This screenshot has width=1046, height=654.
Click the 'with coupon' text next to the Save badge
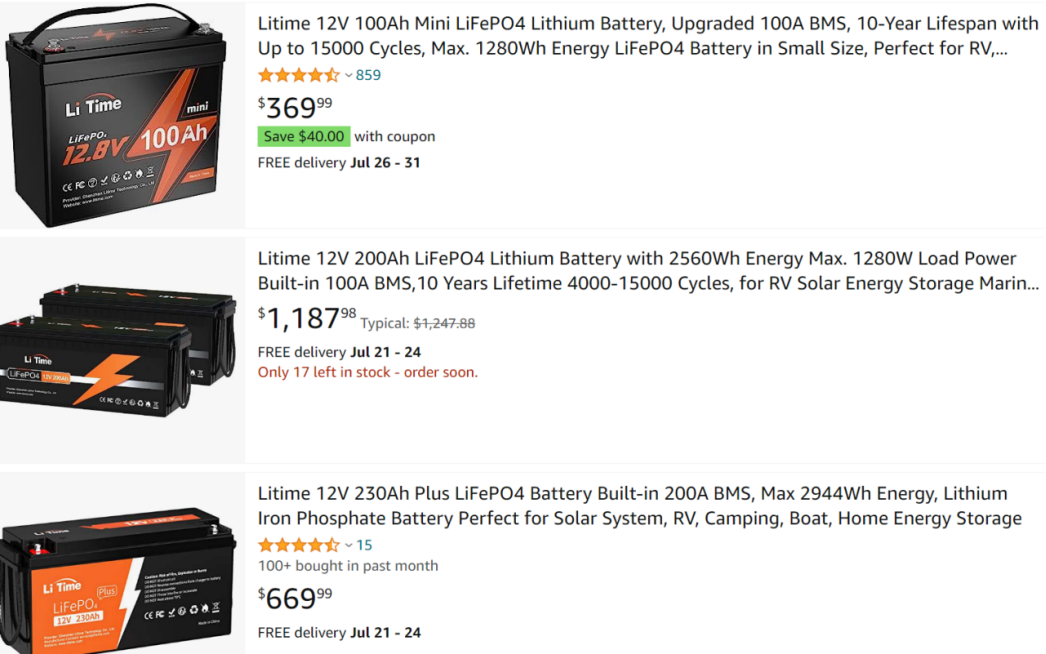click(x=395, y=137)
